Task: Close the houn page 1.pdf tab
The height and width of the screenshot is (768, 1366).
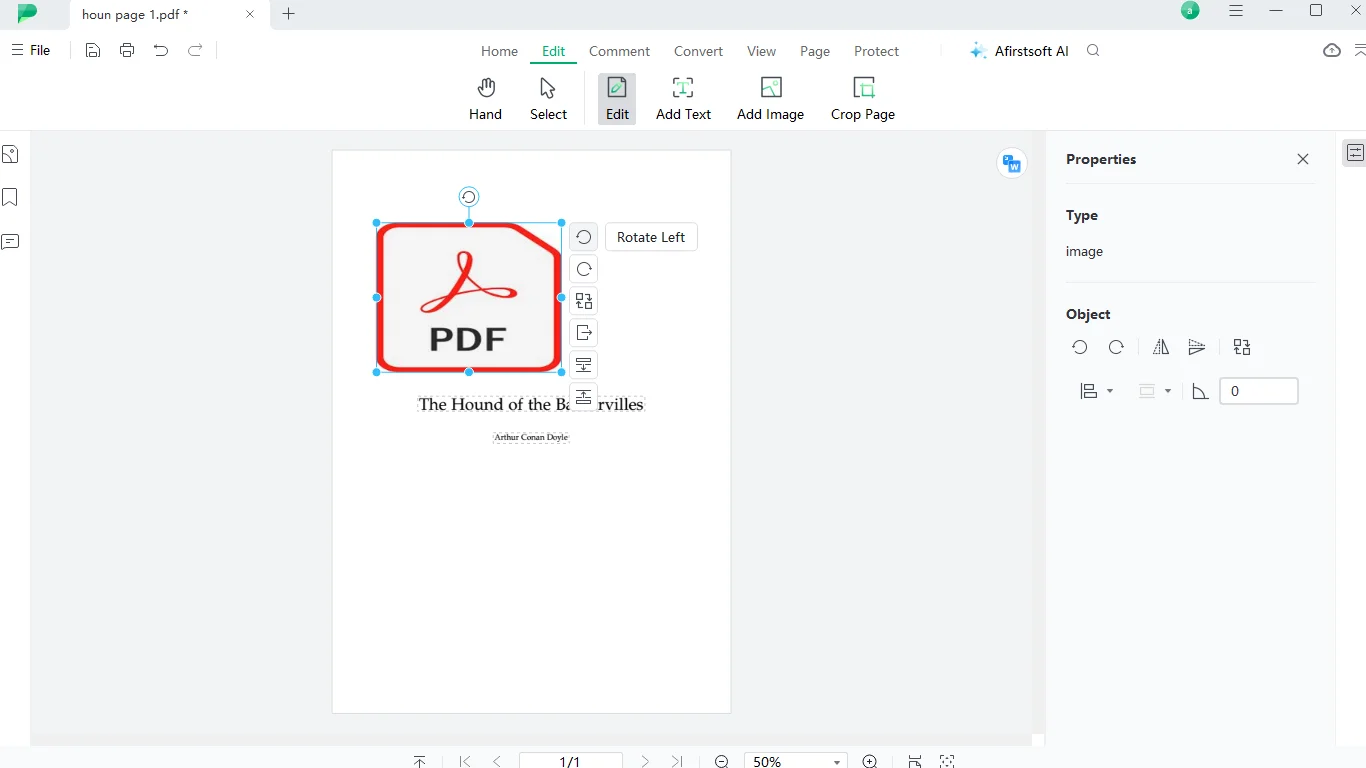Action: click(x=250, y=14)
